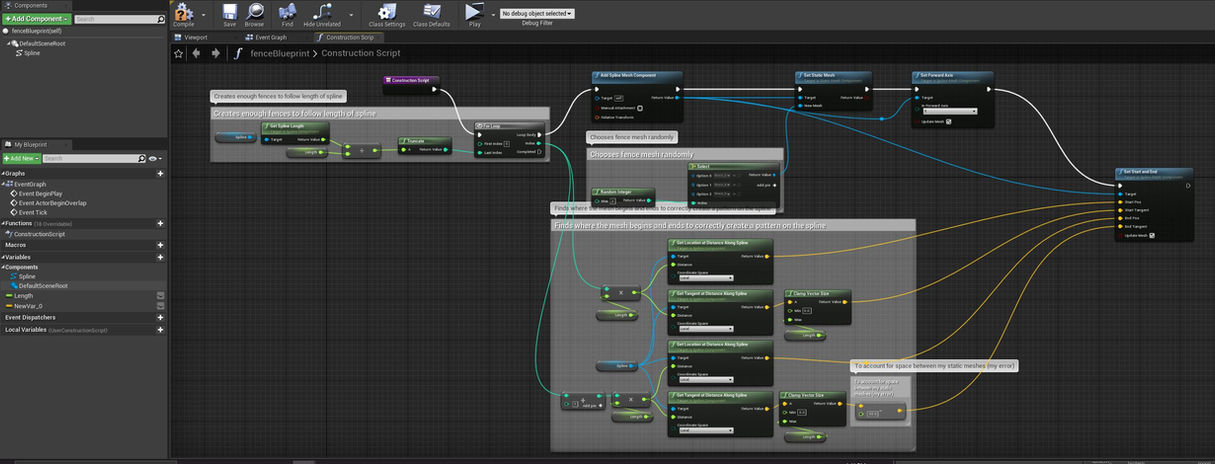
Task: Add a new variable with the Variables plus icon
Action: coord(160,256)
